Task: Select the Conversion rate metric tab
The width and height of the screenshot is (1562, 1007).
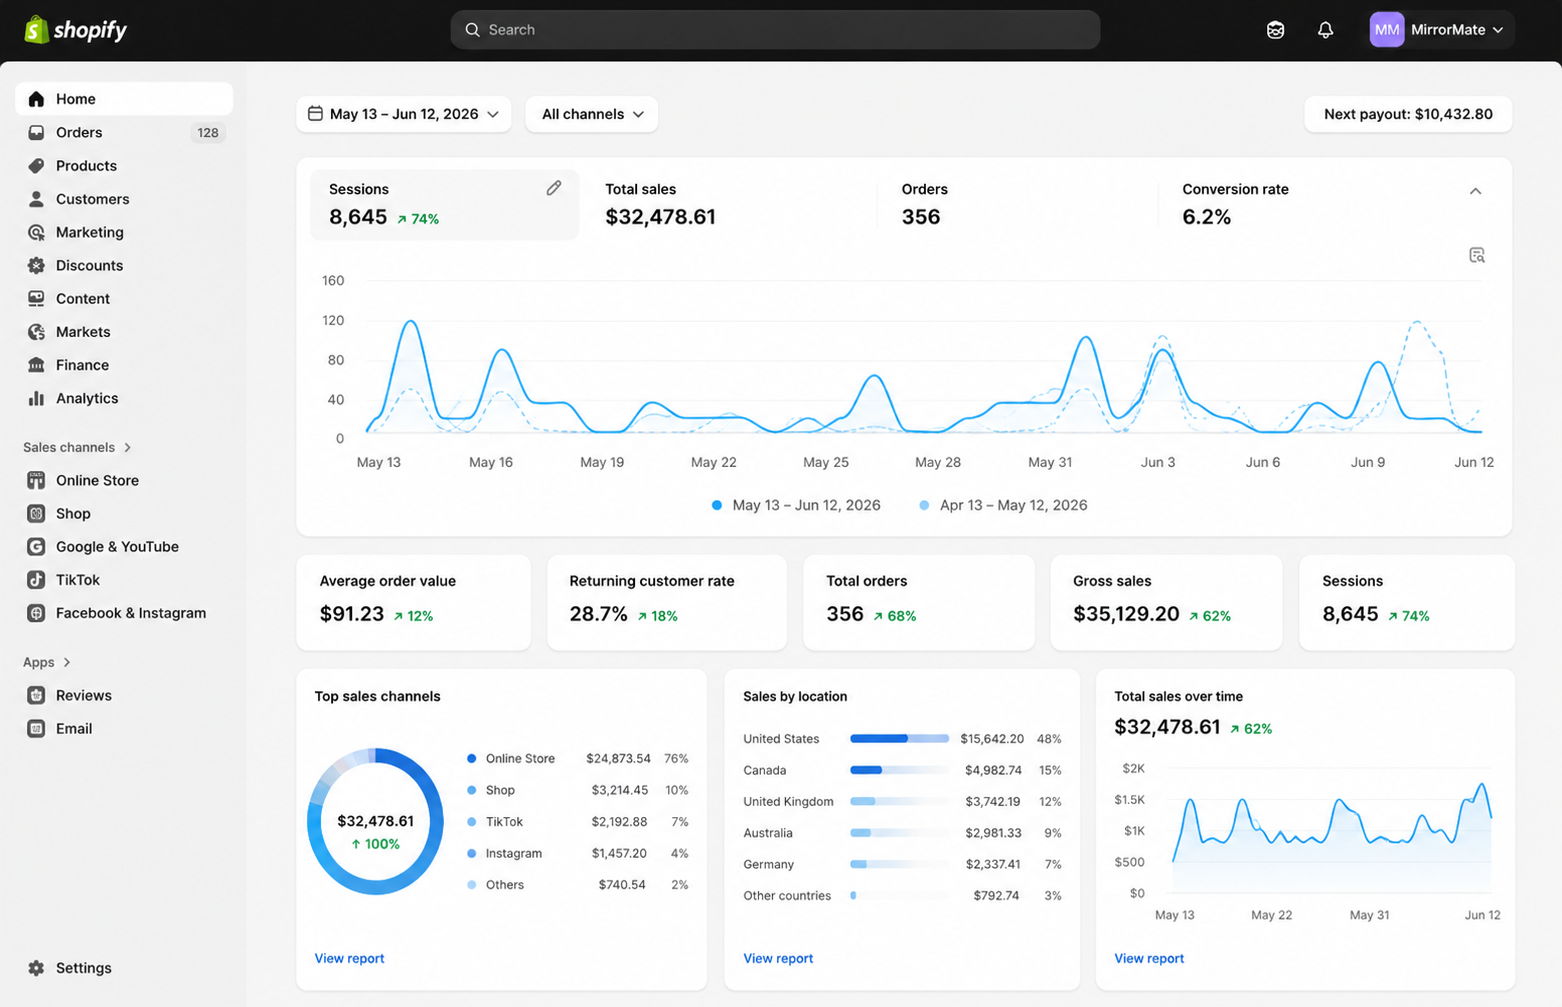Action: [1300, 204]
